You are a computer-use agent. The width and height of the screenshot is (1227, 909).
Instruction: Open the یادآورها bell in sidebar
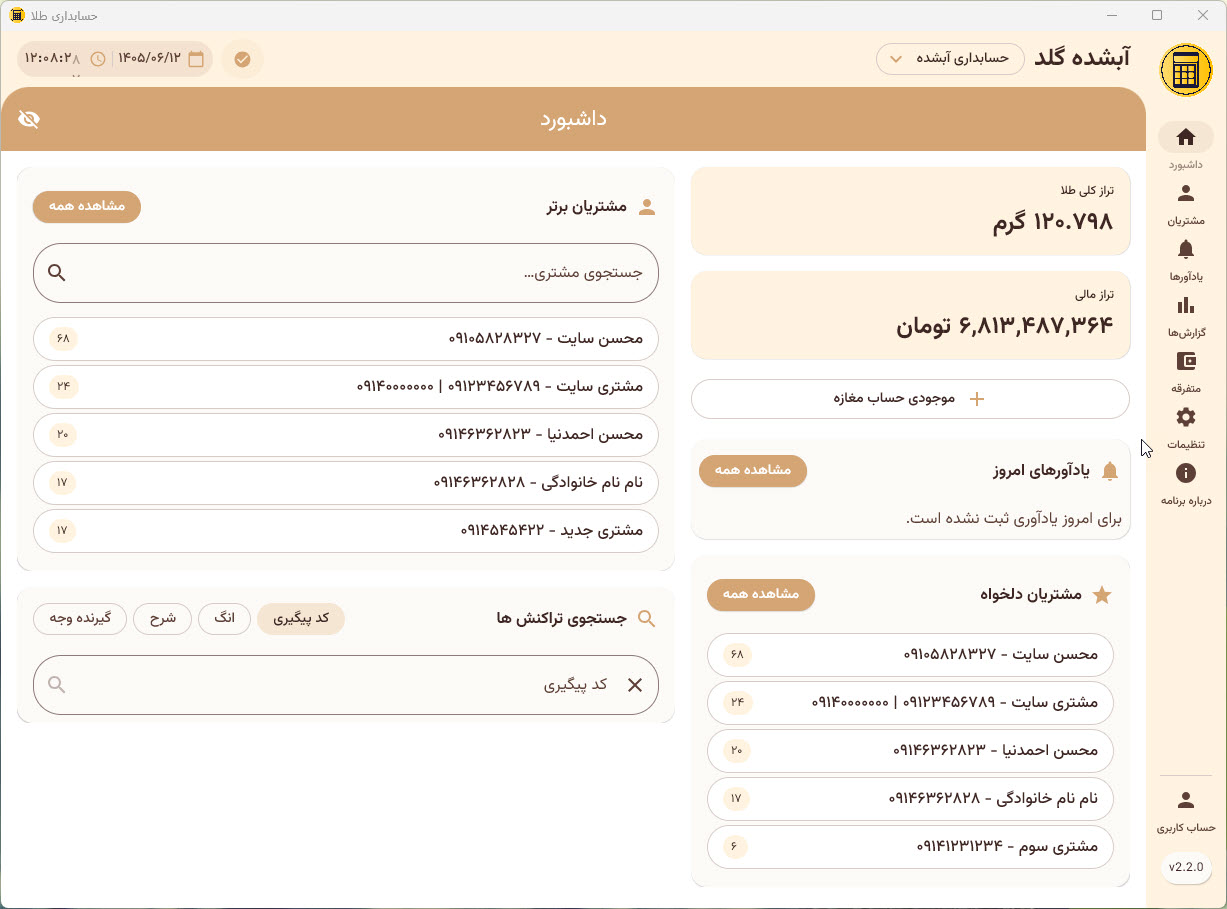[1186, 259]
